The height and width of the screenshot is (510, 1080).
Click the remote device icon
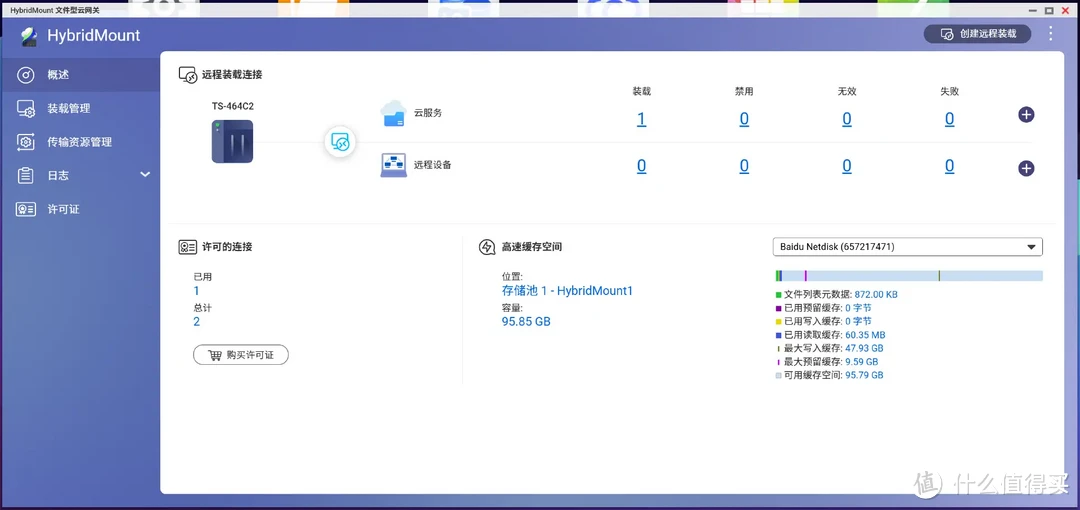click(393, 165)
